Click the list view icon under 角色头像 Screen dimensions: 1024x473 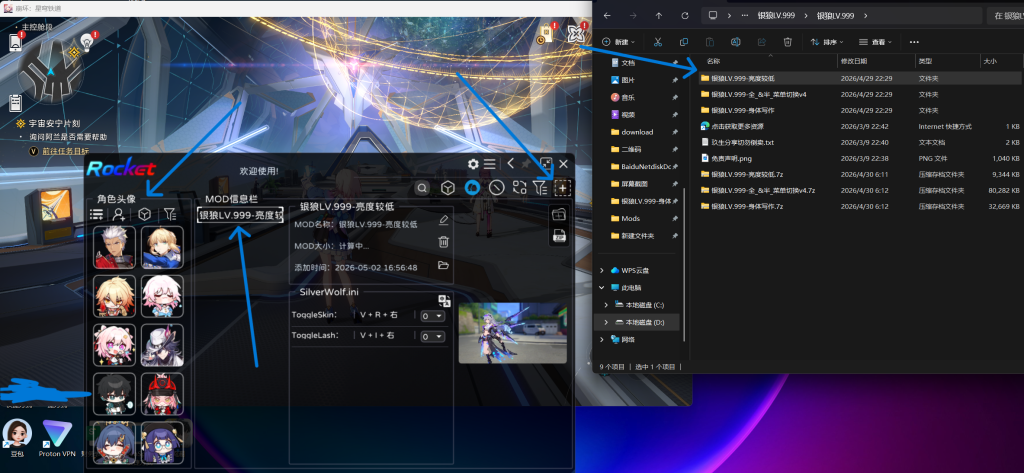coord(97,214)
